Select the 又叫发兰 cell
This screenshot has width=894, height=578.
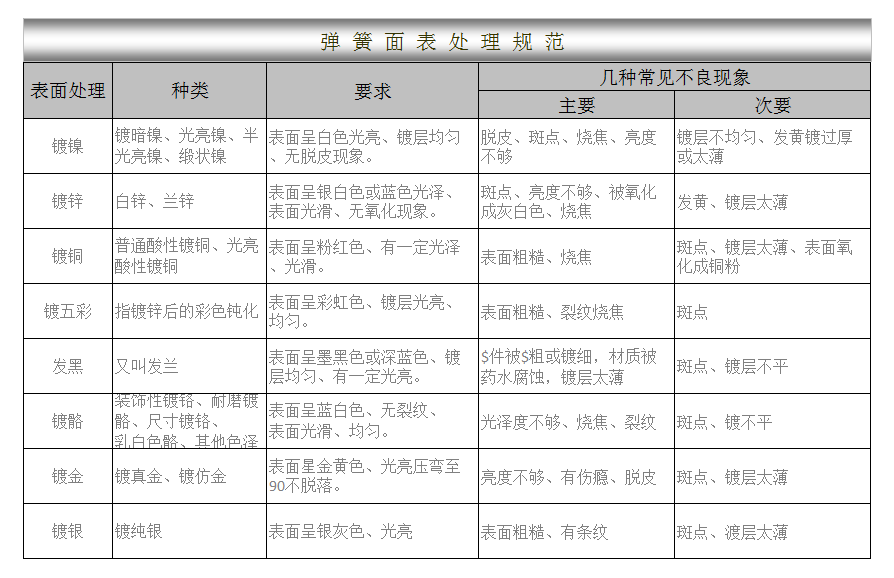[189, 366]
